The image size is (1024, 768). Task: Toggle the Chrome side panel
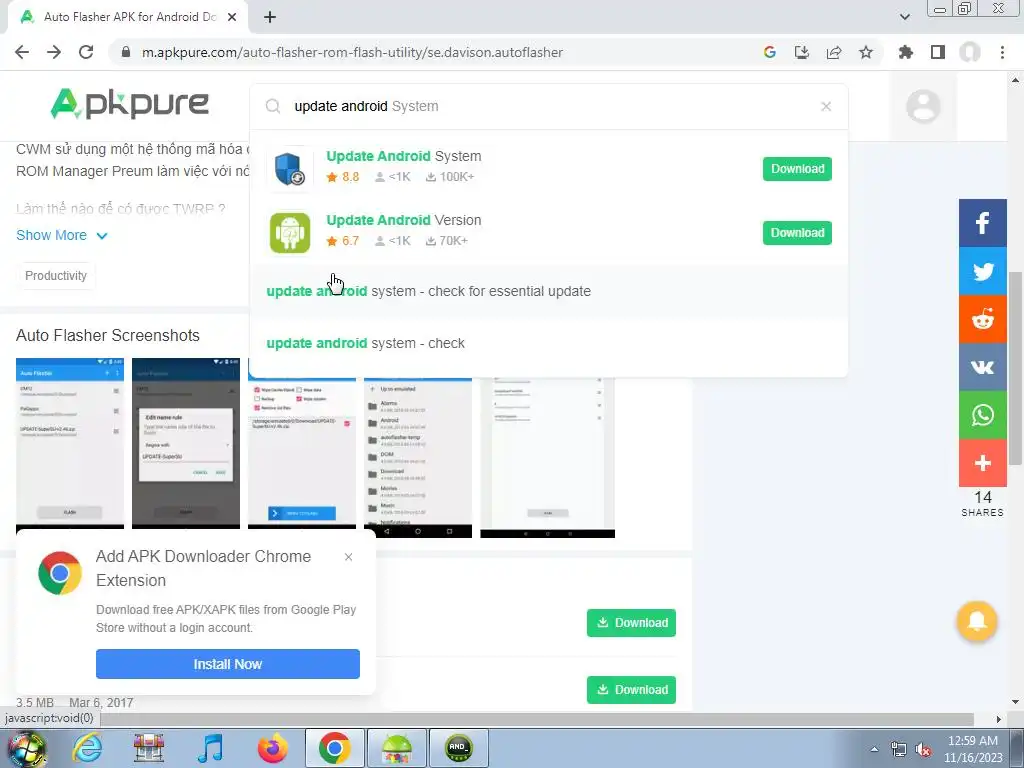coord(938,52)
